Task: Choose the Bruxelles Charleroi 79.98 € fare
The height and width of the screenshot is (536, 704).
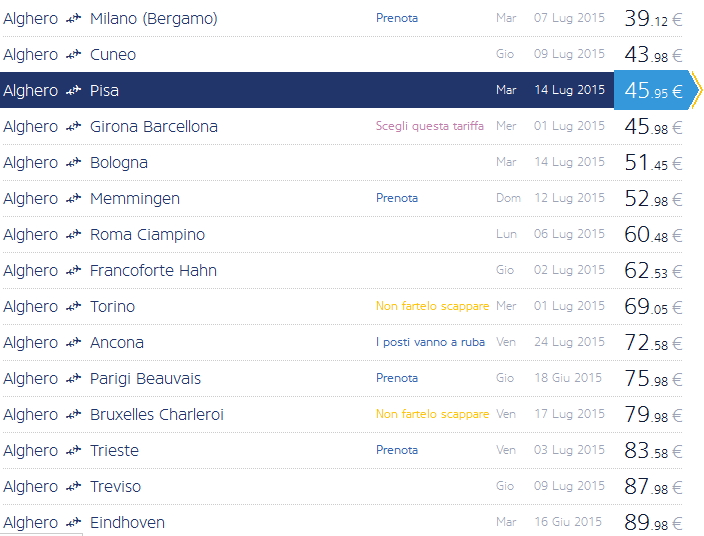Action: click(652, 415)
